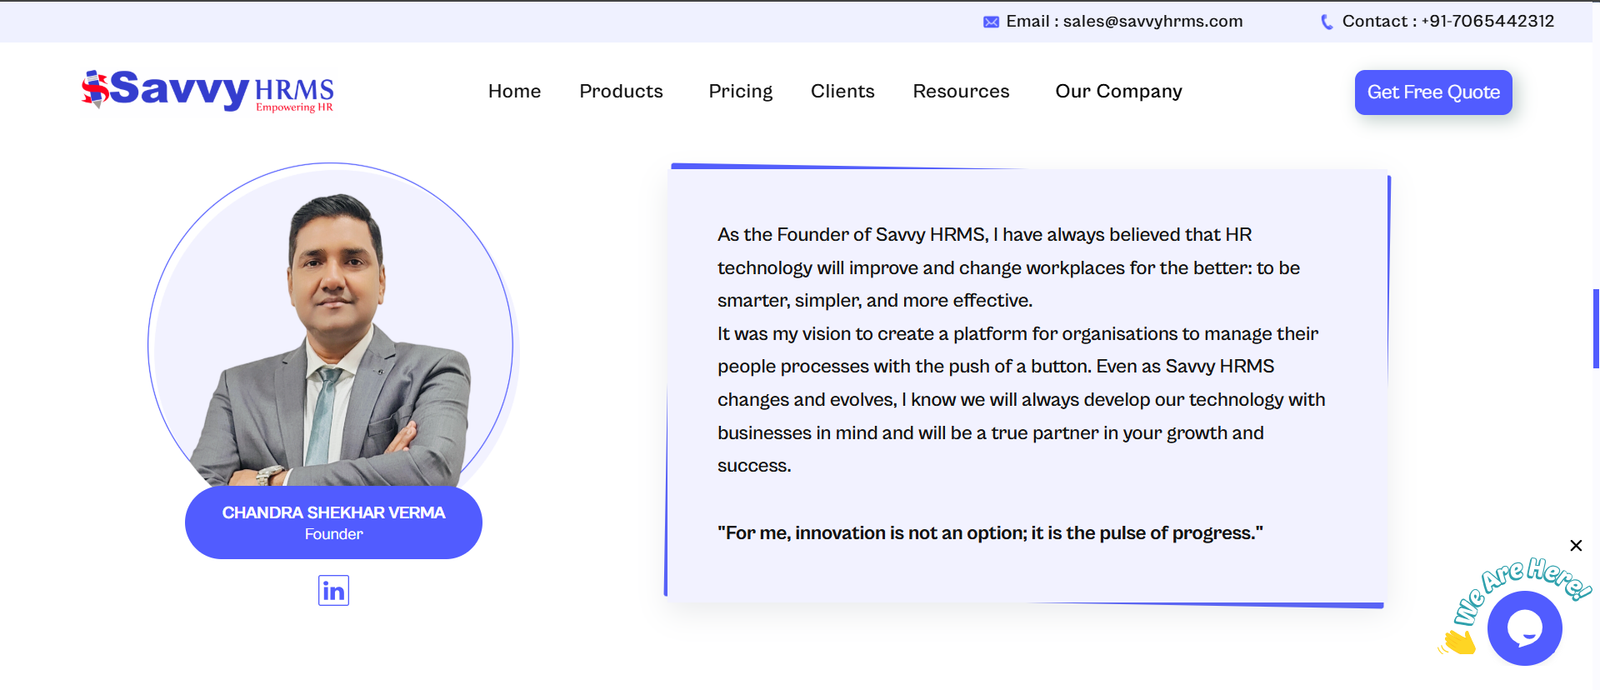The image size is (1600, 690).
Task: Expand the Products menu
Action: coord(621,91)
